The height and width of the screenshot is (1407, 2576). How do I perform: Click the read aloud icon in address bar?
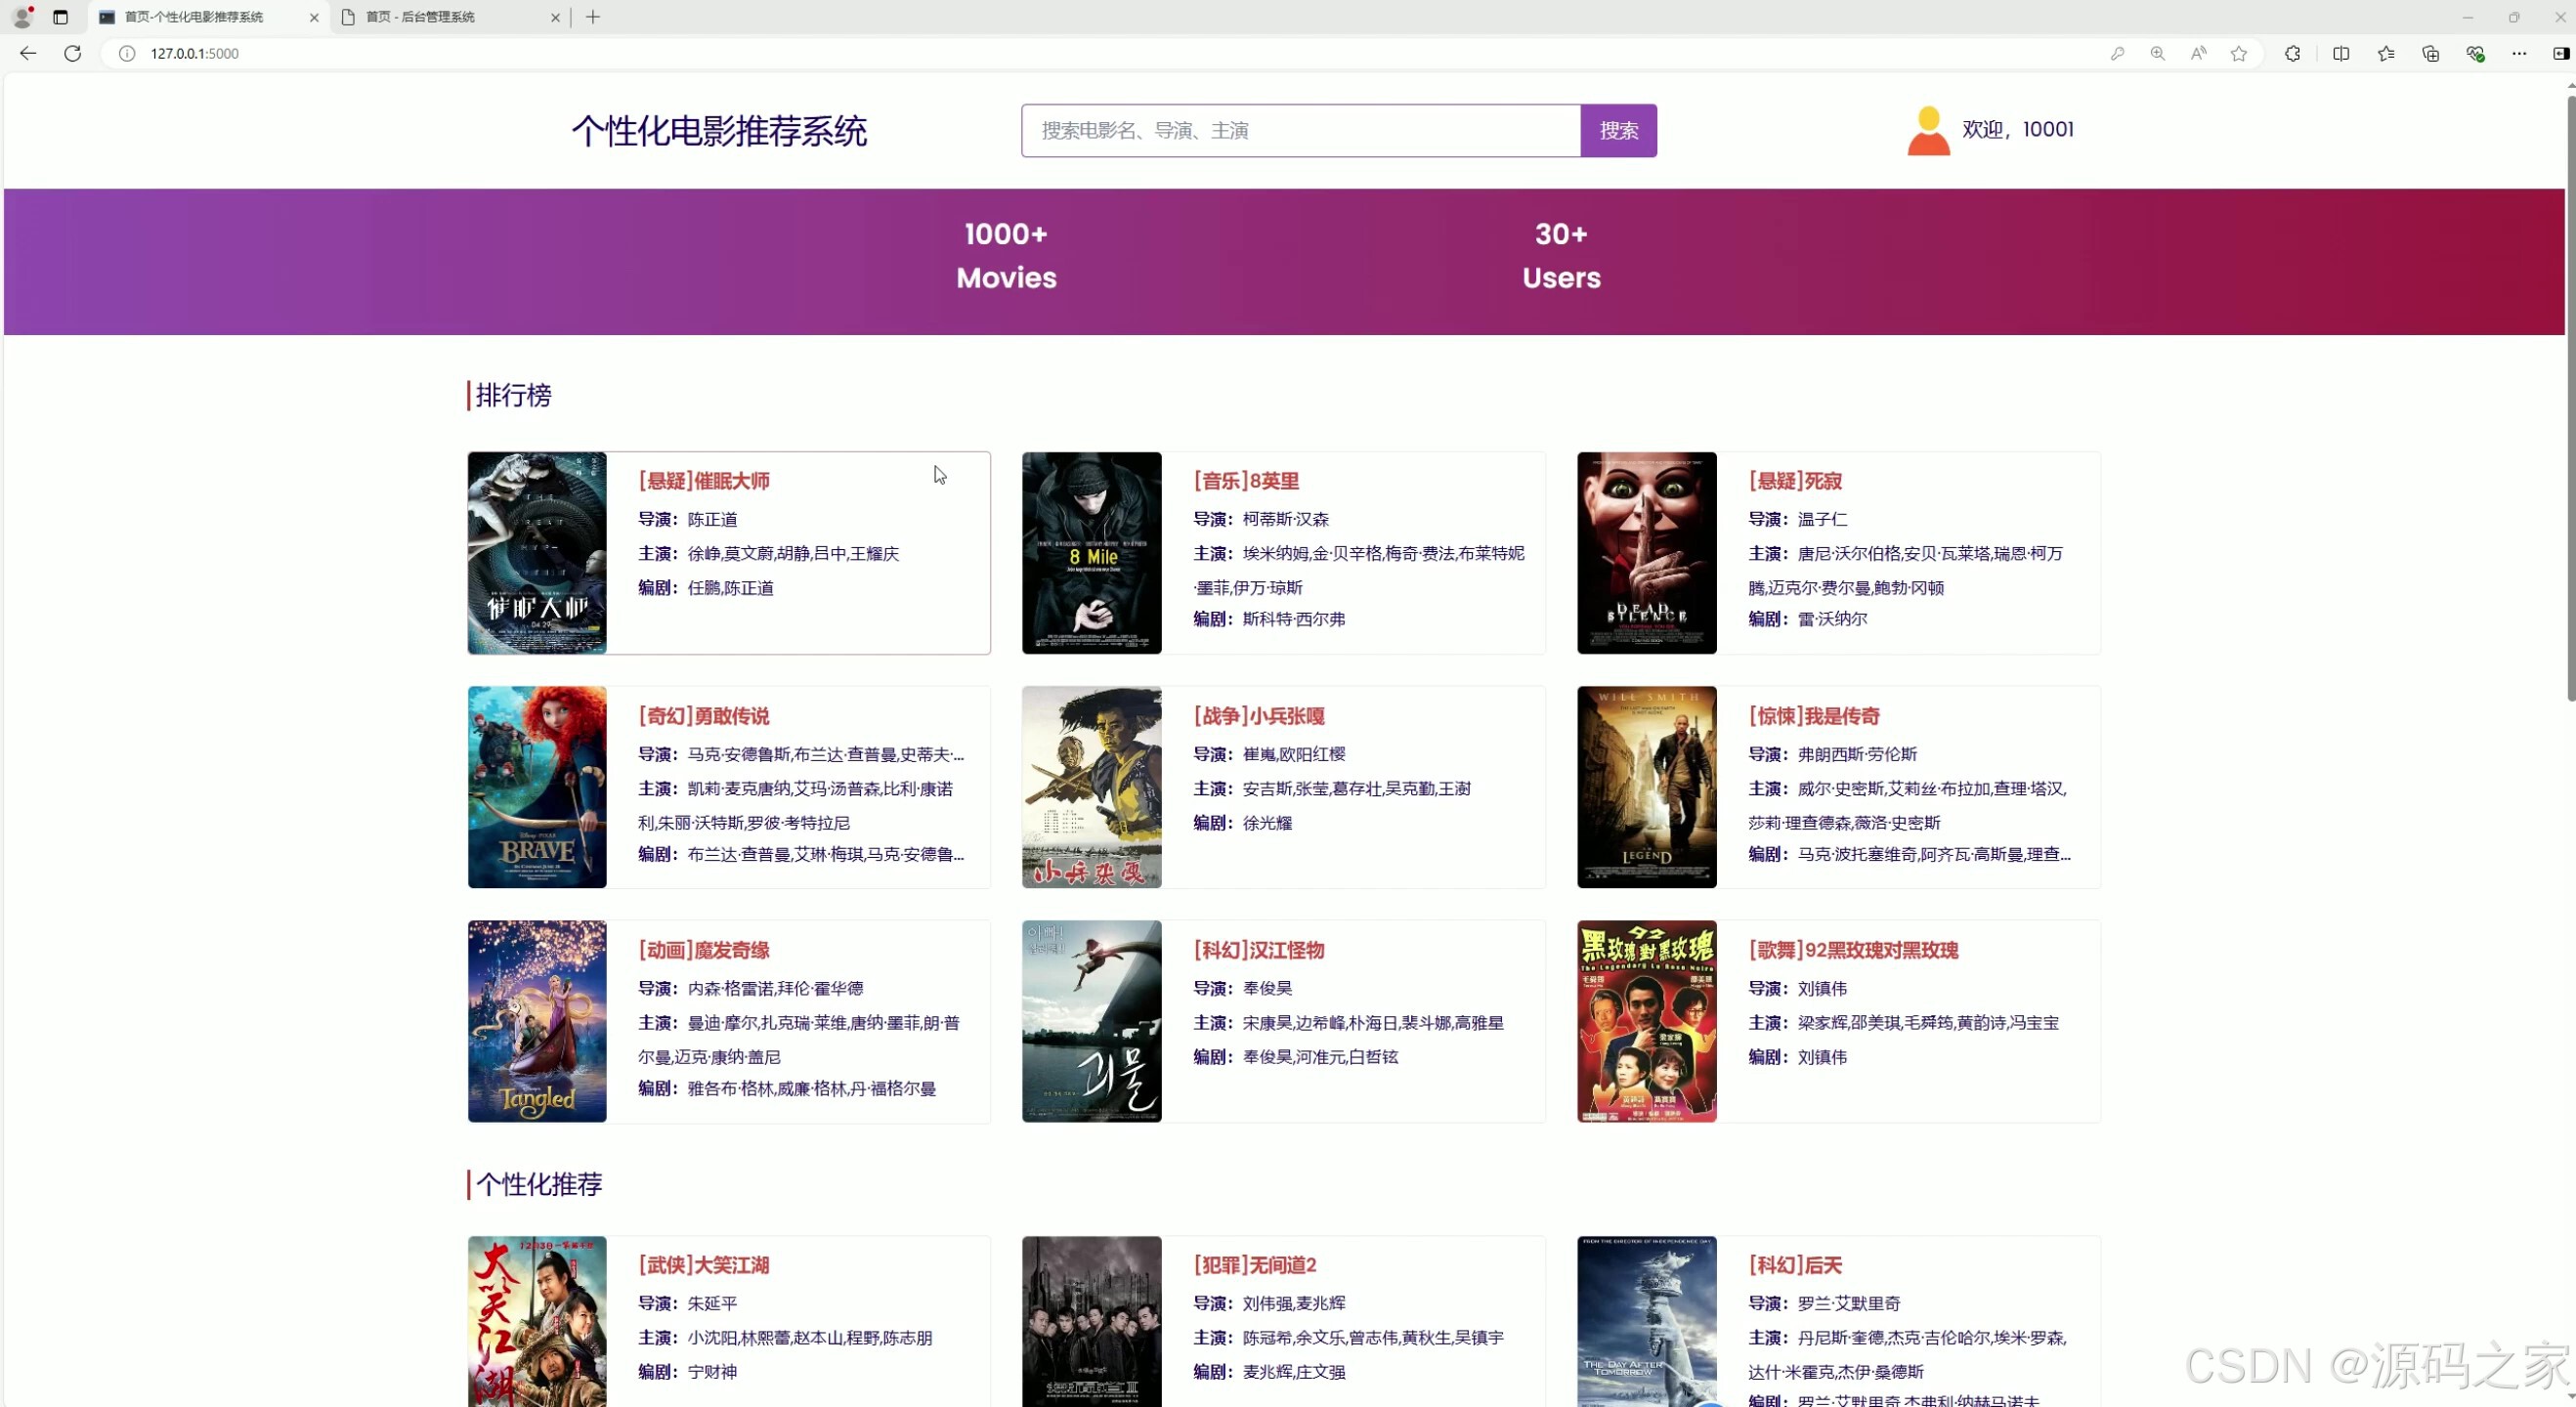pos(2197,53)
